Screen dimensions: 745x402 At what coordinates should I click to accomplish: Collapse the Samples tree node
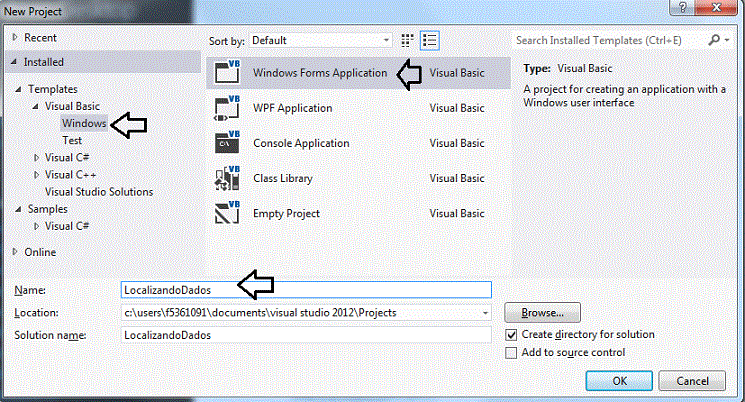18,209
